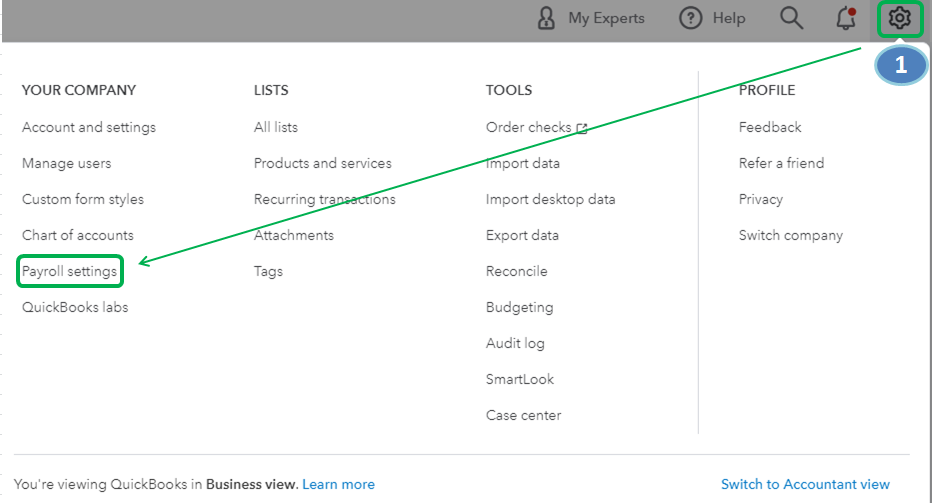The image size is (932, 503).
Task: Open the Reconcile tool
Action: click(517, 271)
